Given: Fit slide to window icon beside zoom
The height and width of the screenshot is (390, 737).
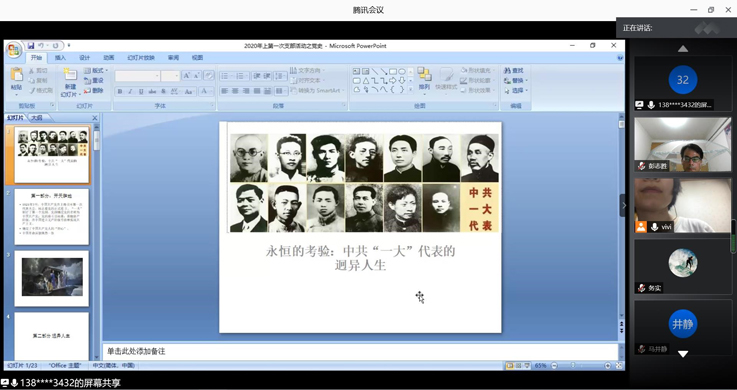Looking at the screenshot, I should [619, 366].
